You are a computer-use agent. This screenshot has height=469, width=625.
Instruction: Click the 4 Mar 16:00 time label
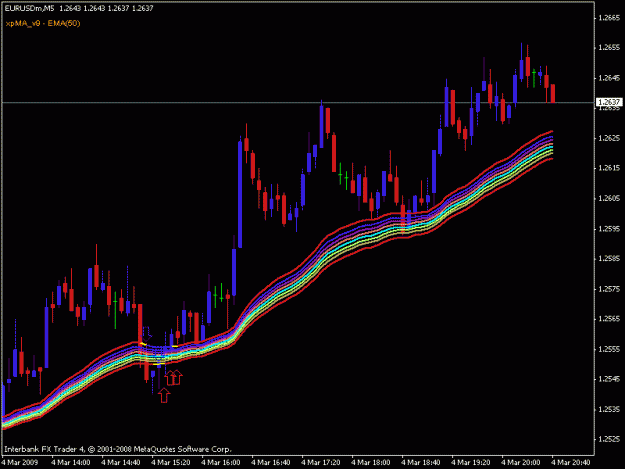click(x=220, y=462)
